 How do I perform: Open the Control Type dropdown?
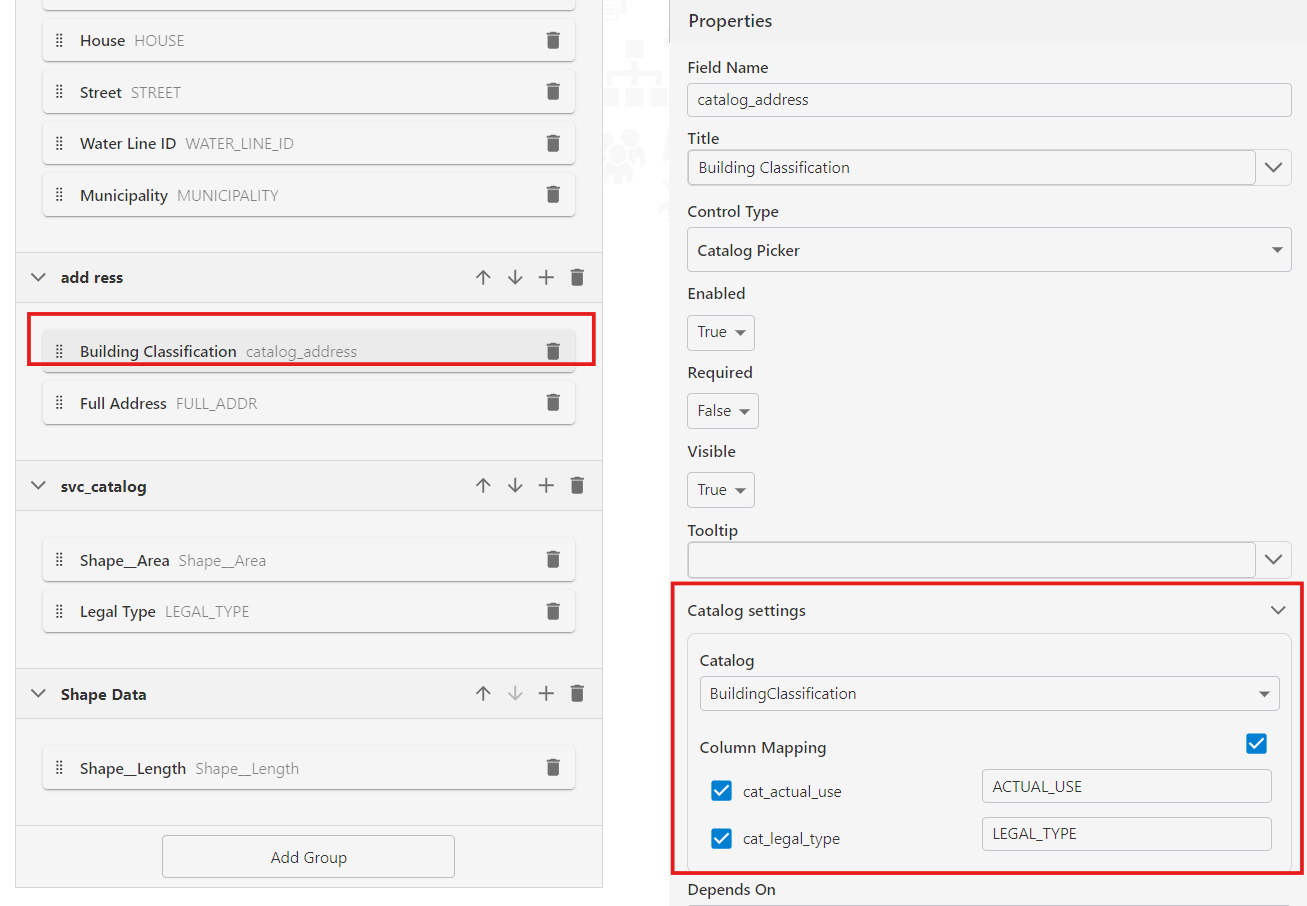point(989,250)
